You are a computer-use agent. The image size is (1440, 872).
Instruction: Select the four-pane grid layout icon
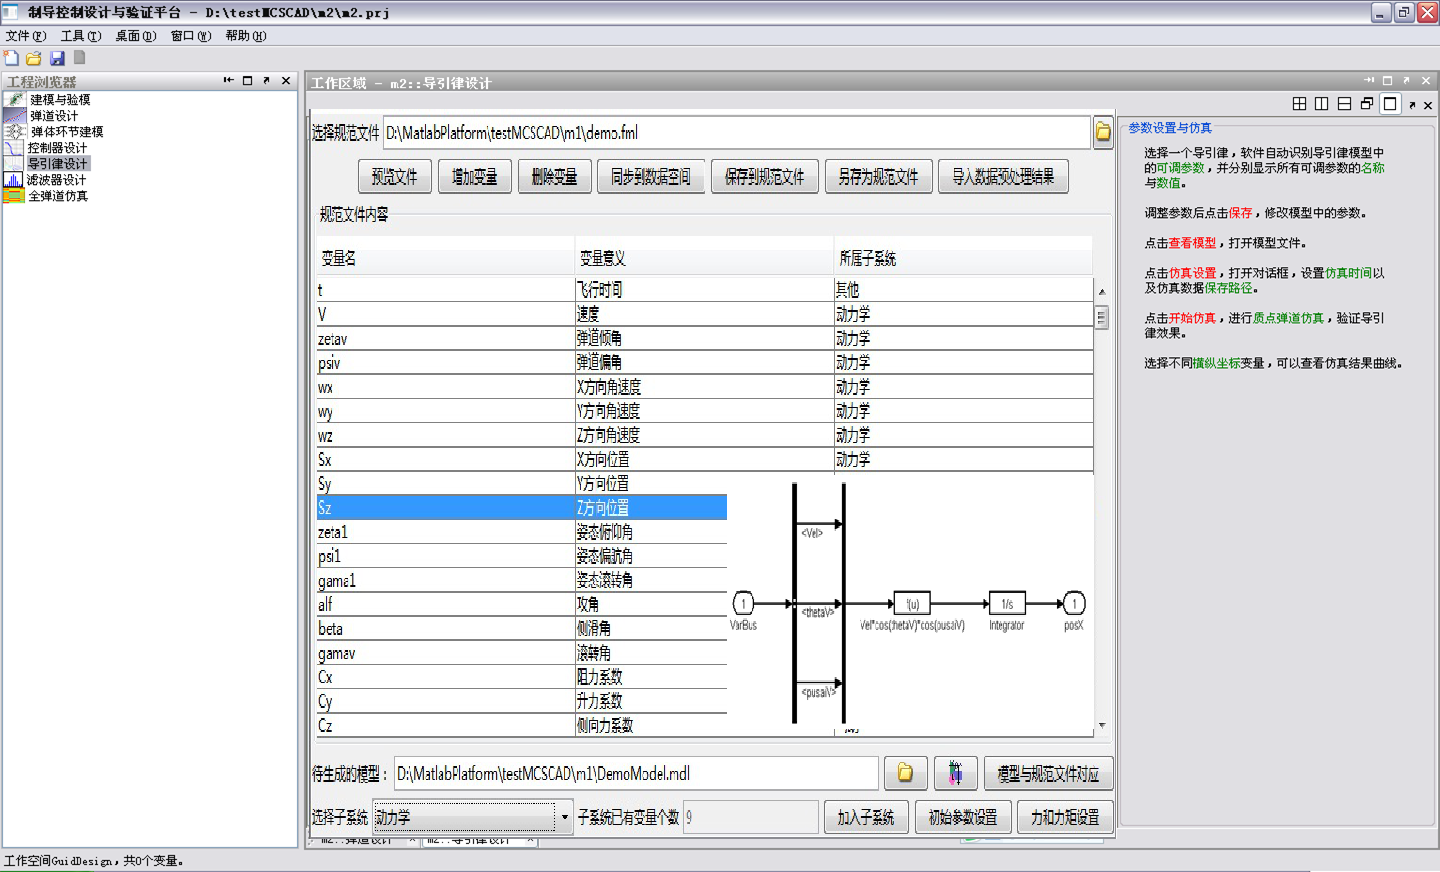[1299, 104]
